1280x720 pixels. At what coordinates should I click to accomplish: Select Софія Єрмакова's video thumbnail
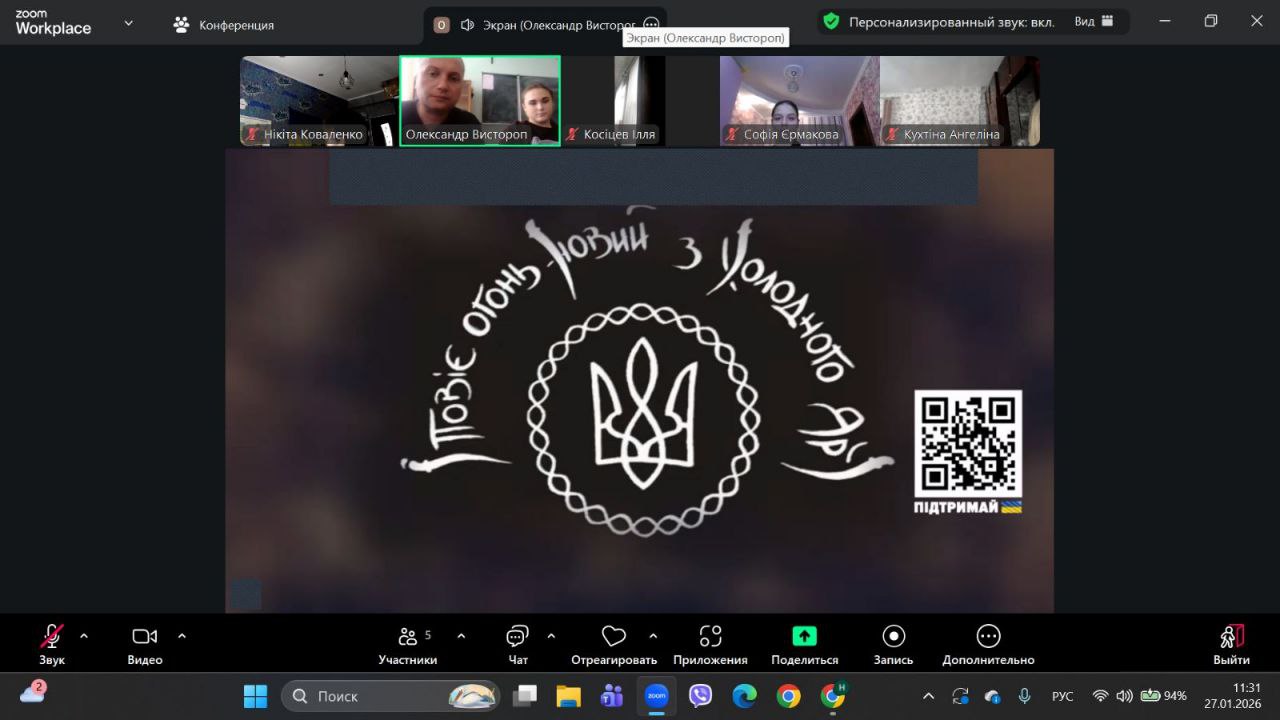tap(799, 101)
